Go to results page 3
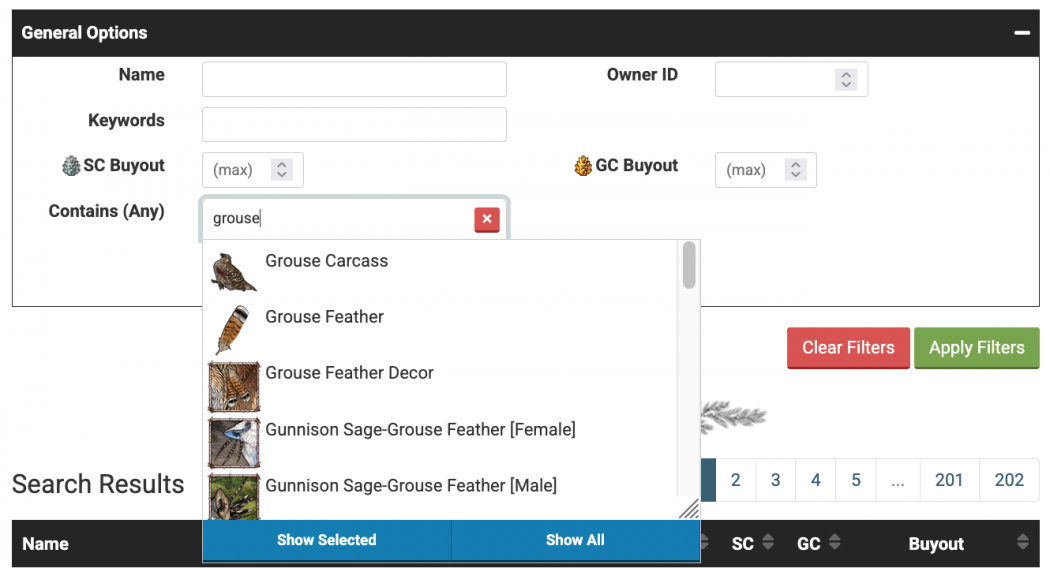The height and width of the screenshot is (568, 1050). pyautogui.click(x=775, y=480)
